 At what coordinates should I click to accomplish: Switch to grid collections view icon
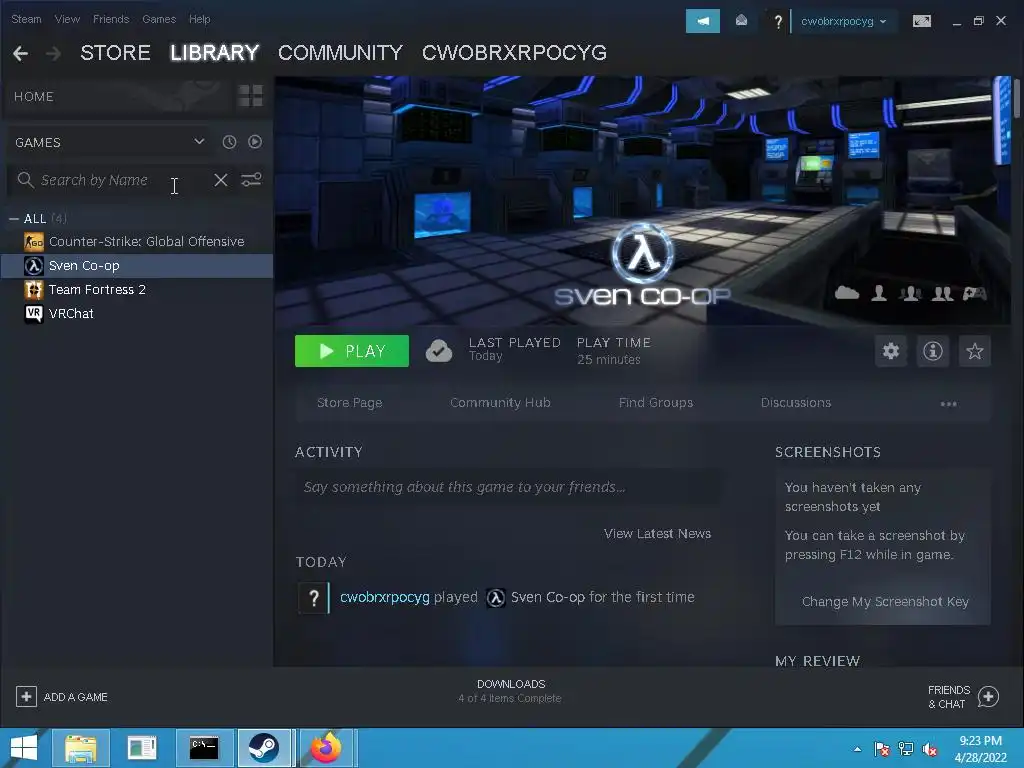pyautogui.click(x=250, y=96)
